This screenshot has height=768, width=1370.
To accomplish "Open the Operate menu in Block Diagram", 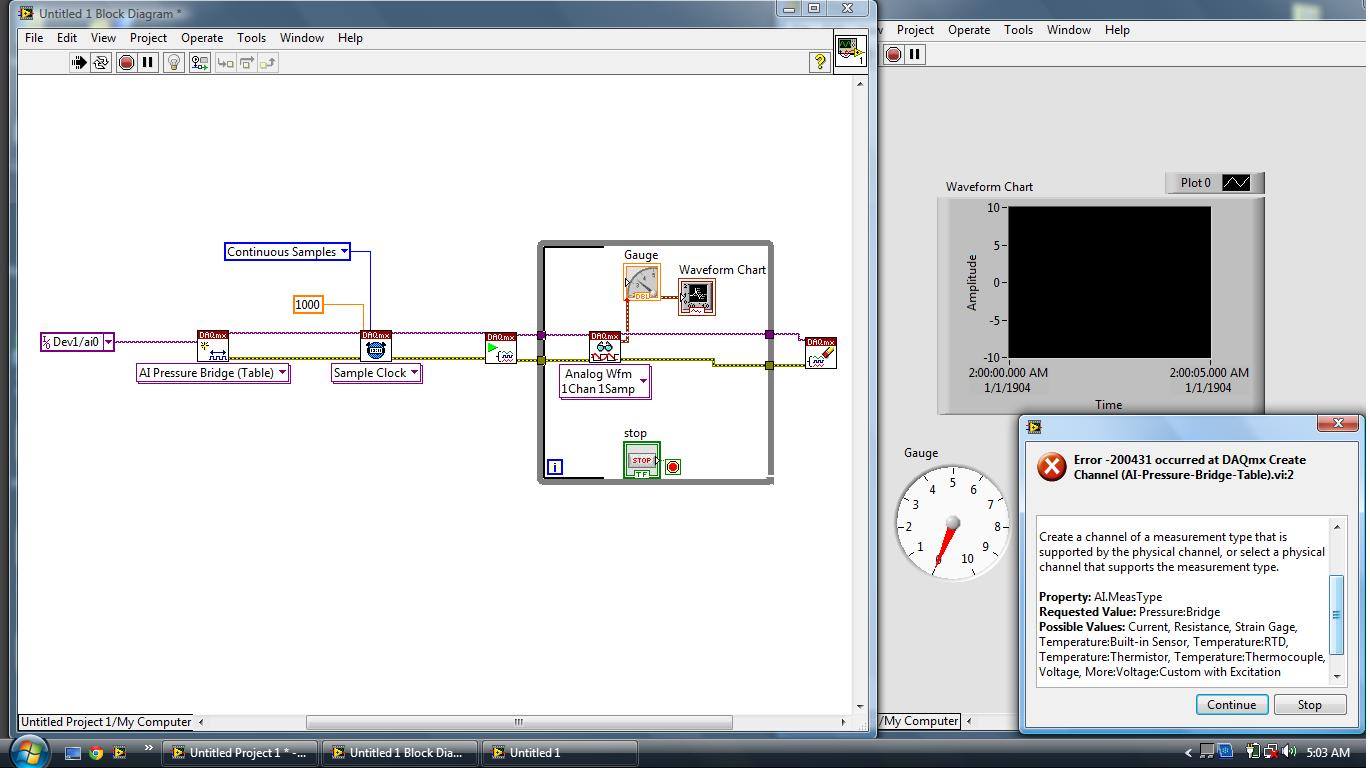I will tap(202, 38).
